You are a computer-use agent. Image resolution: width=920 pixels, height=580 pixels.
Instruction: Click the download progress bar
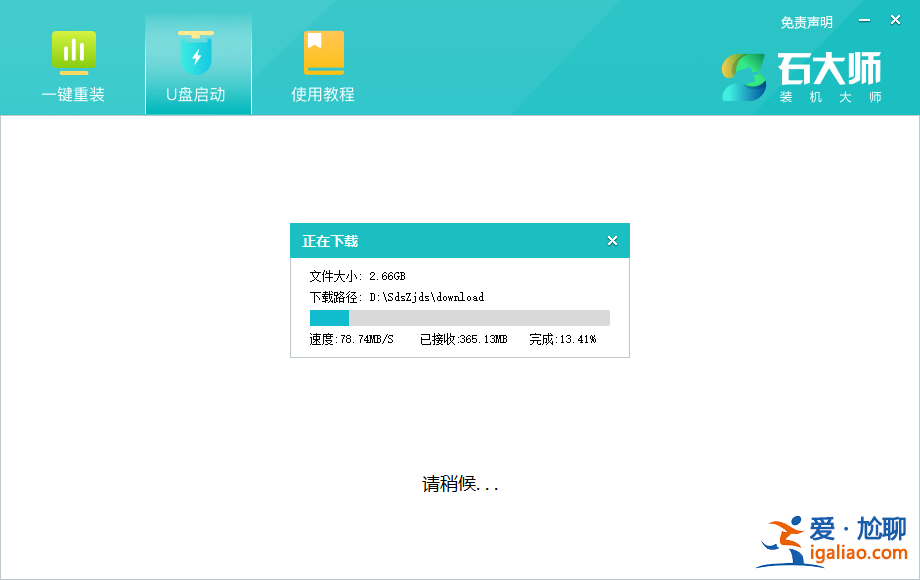pos(459,317)
